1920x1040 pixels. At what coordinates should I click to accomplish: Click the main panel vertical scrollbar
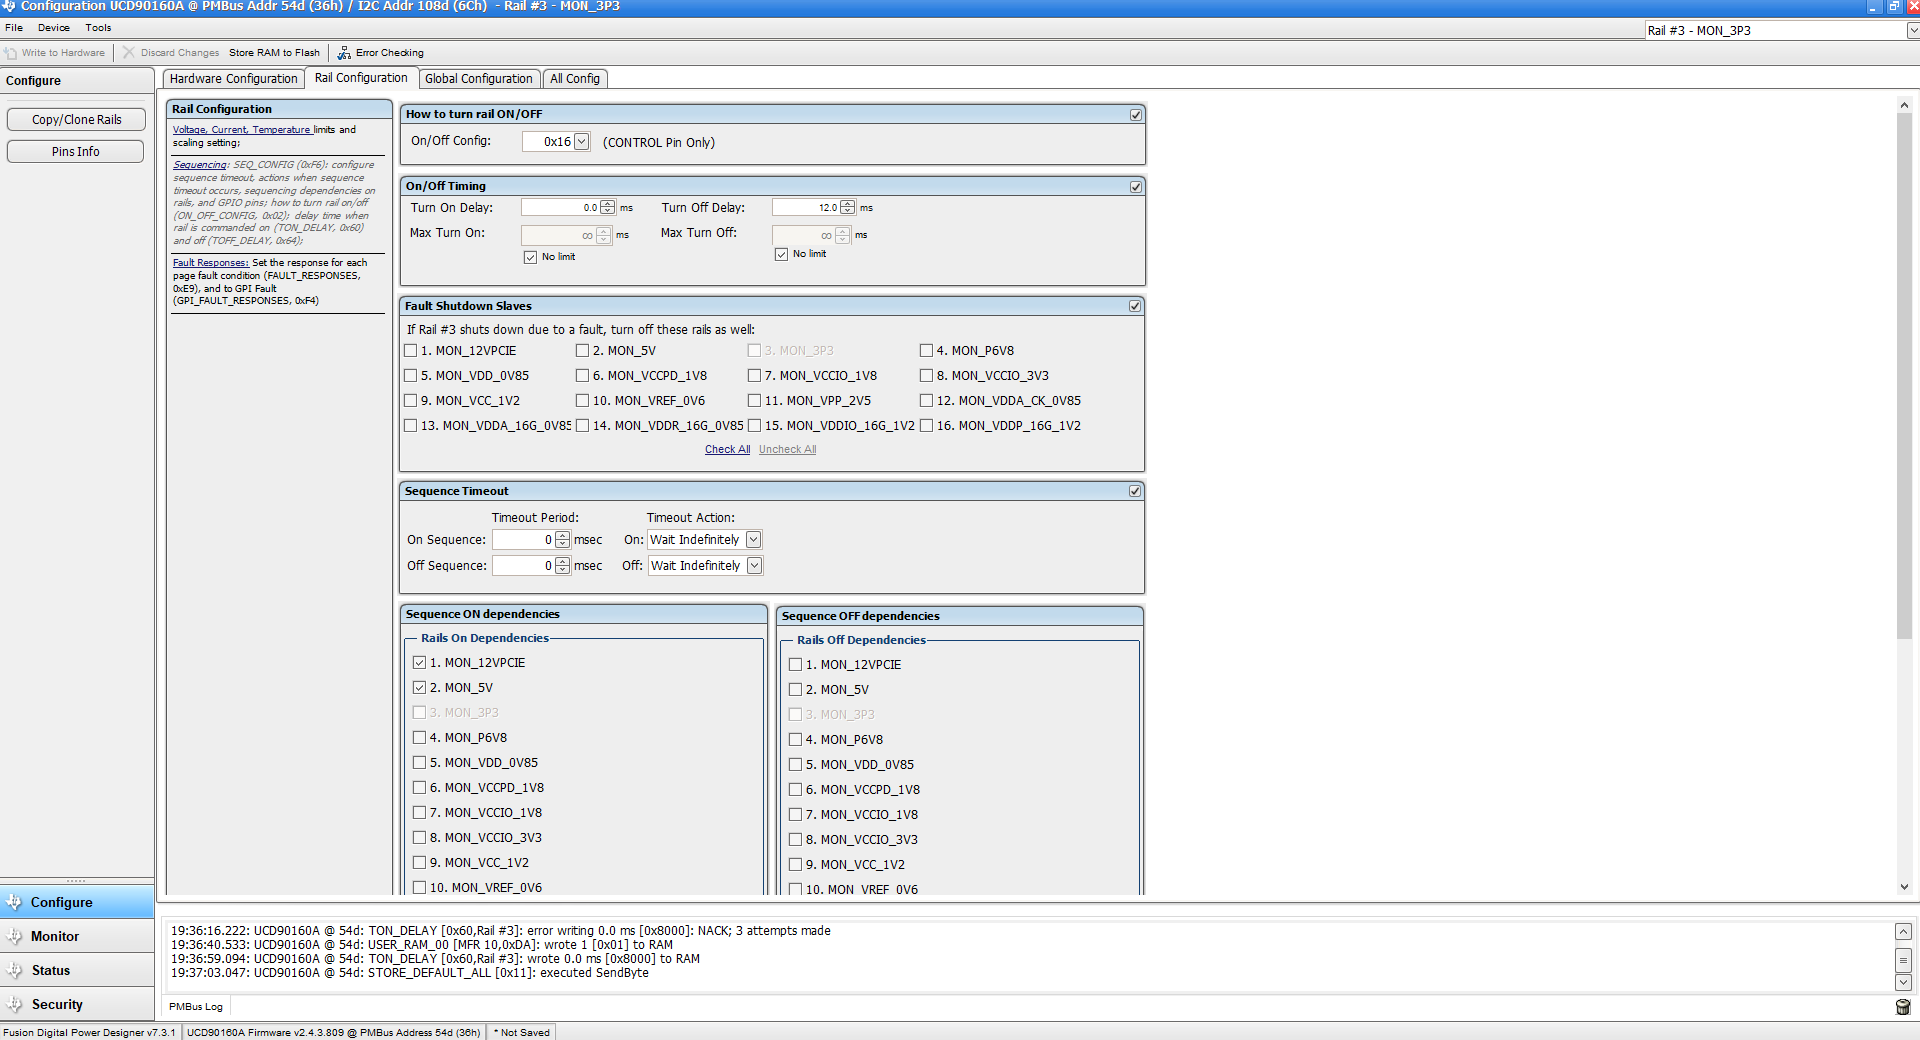click(x=1904, y=375)
